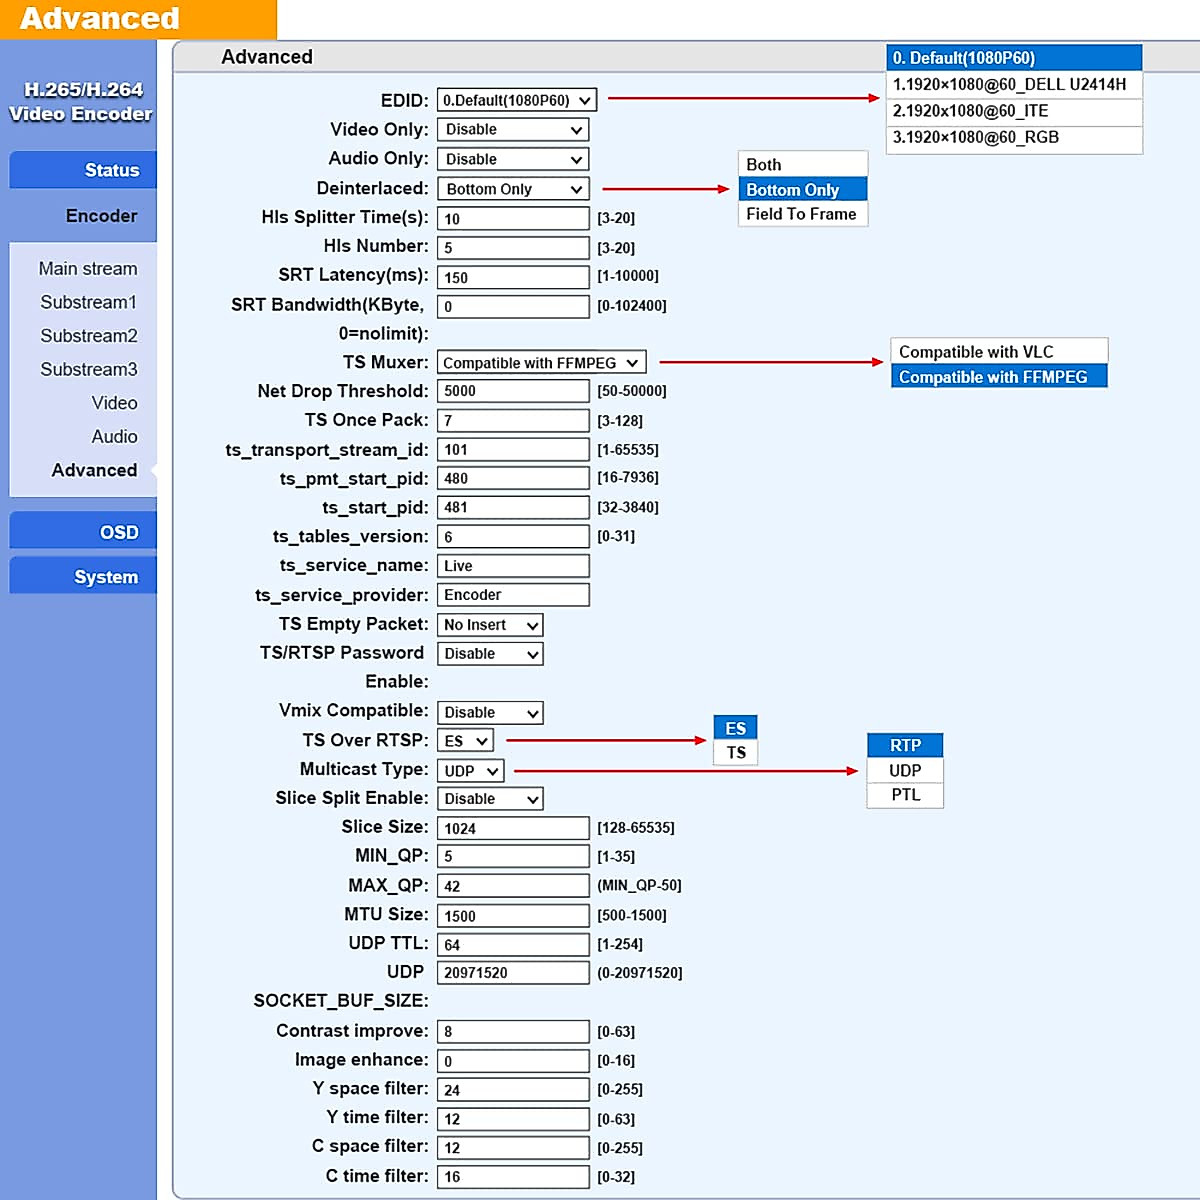
Task: Open the Video Only dropdown
Action: 513,130
